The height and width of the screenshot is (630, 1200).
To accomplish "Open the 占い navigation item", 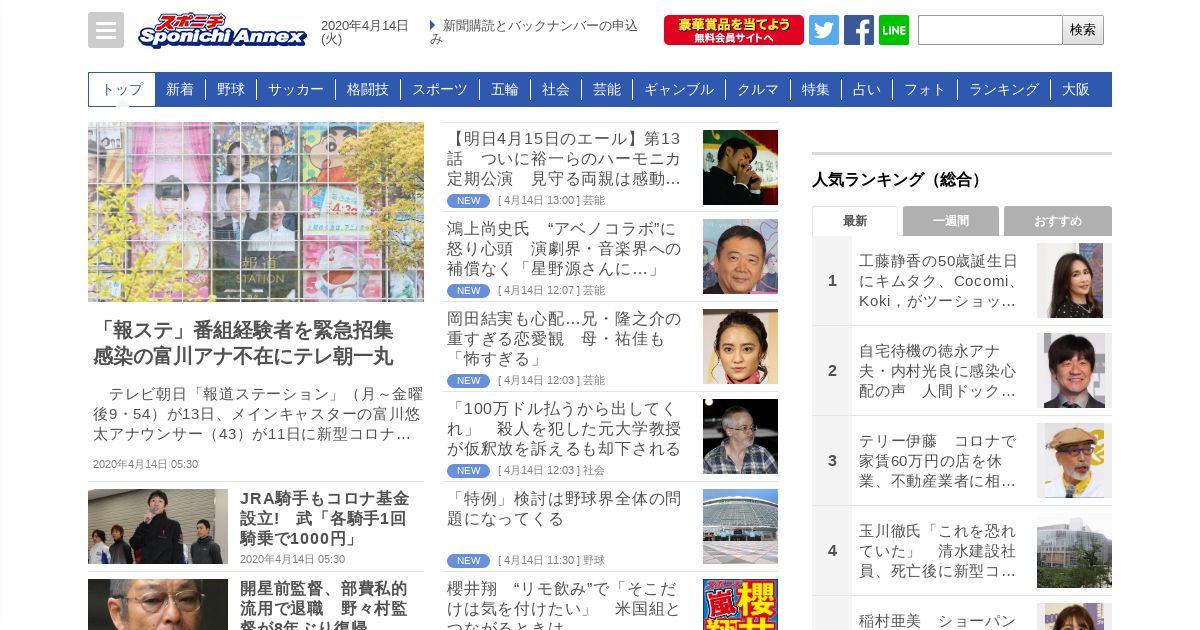I will (867, 89).
